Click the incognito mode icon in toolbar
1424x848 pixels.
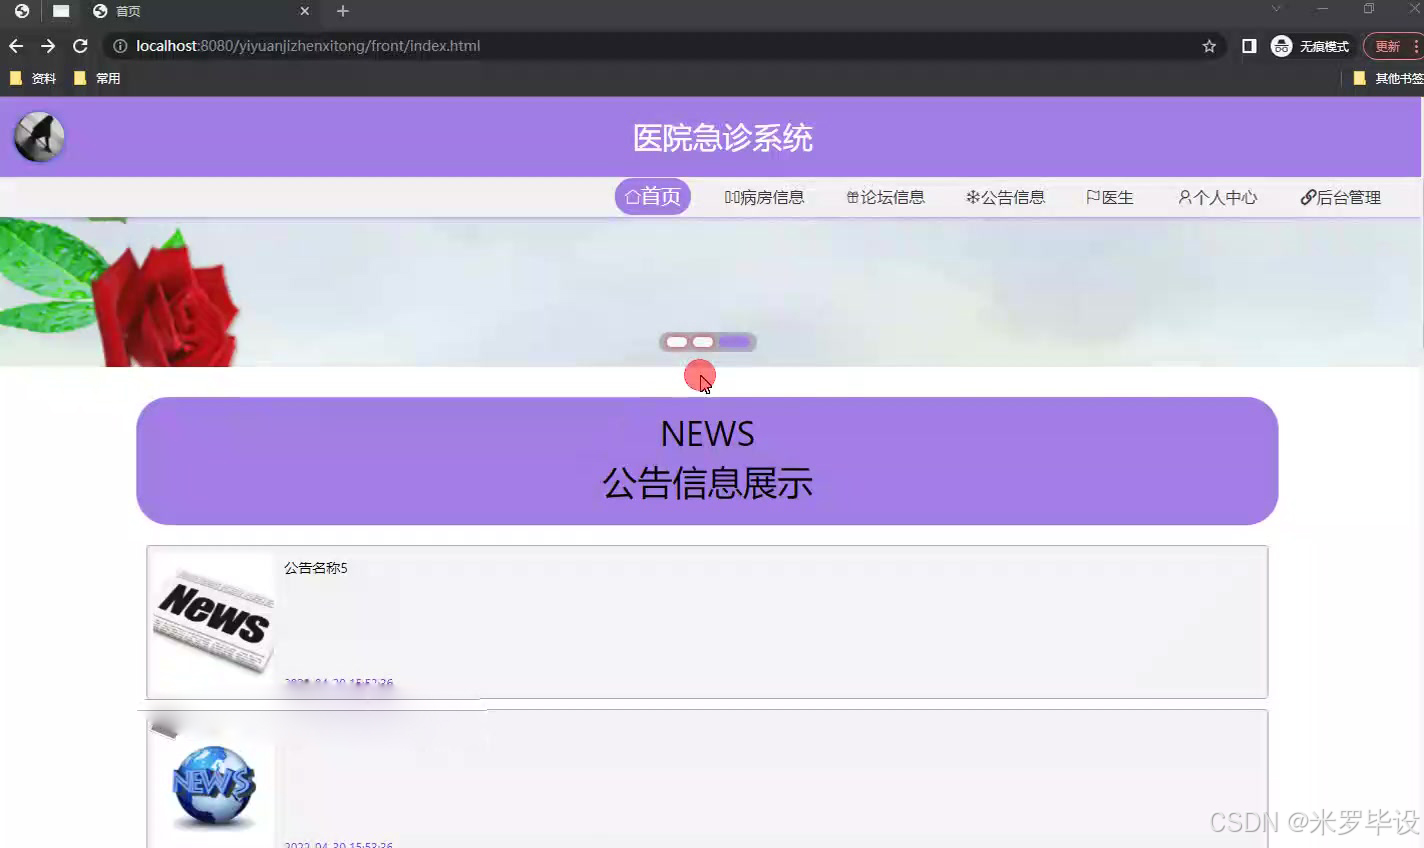tap(1281, 45)
